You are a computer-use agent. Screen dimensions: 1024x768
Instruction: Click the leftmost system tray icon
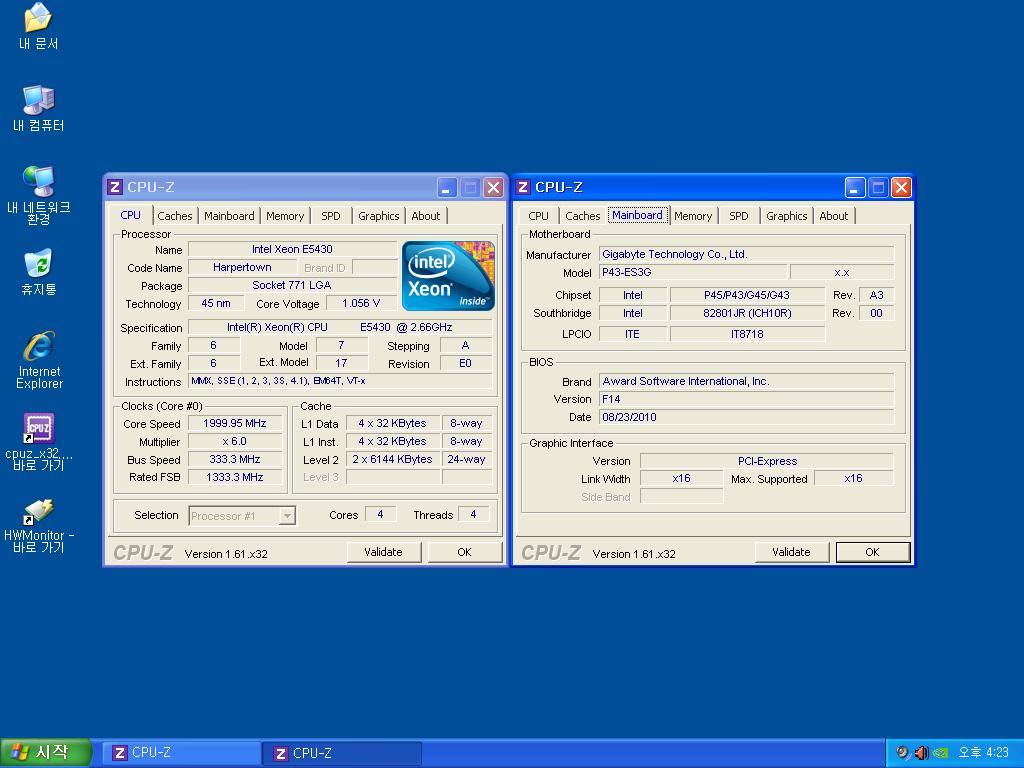(903, 753)
